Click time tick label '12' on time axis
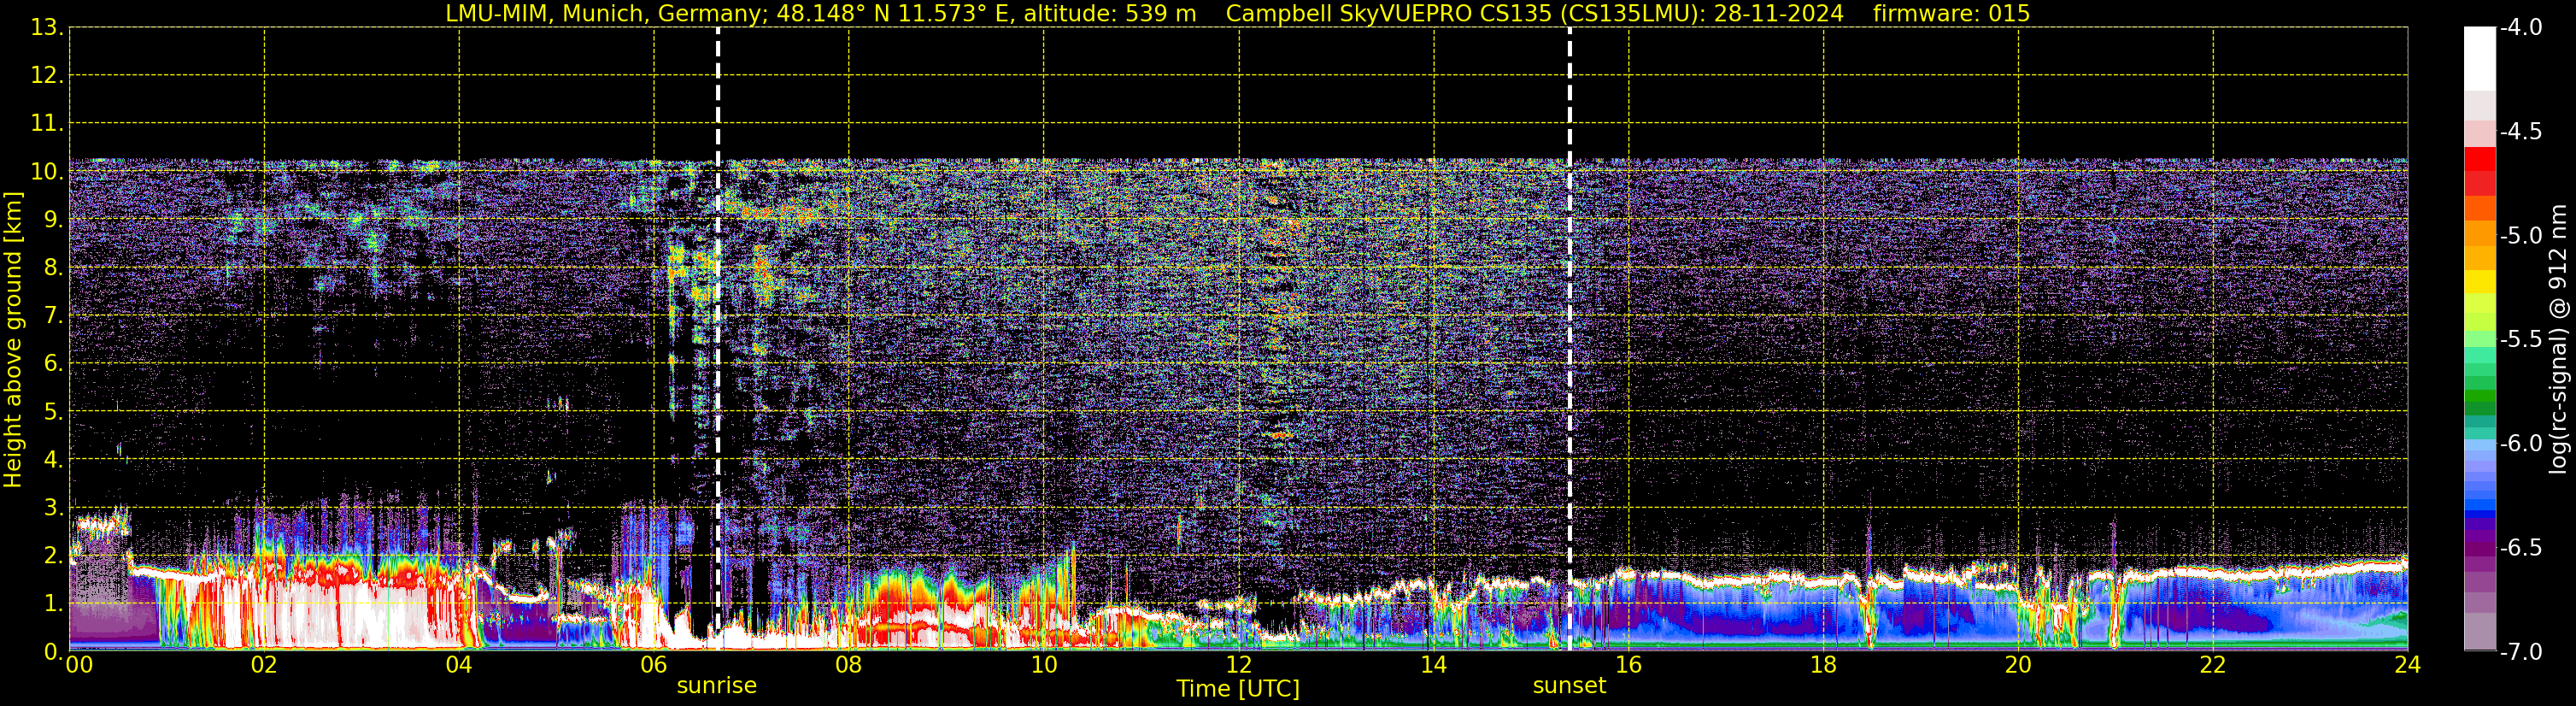 tap(1239, 665)
